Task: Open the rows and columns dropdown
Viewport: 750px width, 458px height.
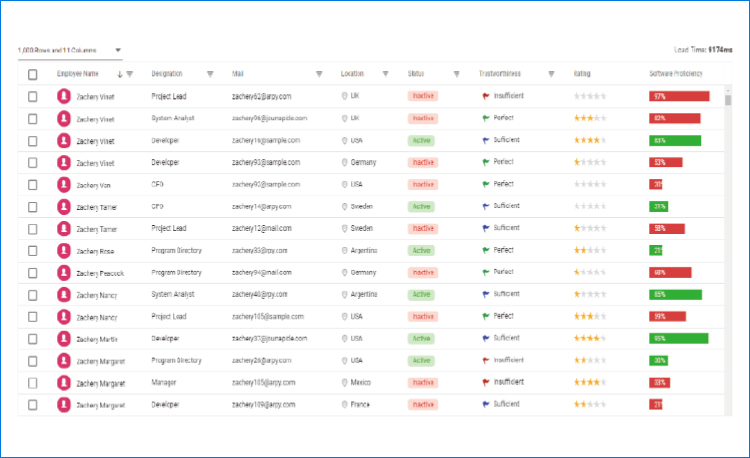Action: click(70, 50)
